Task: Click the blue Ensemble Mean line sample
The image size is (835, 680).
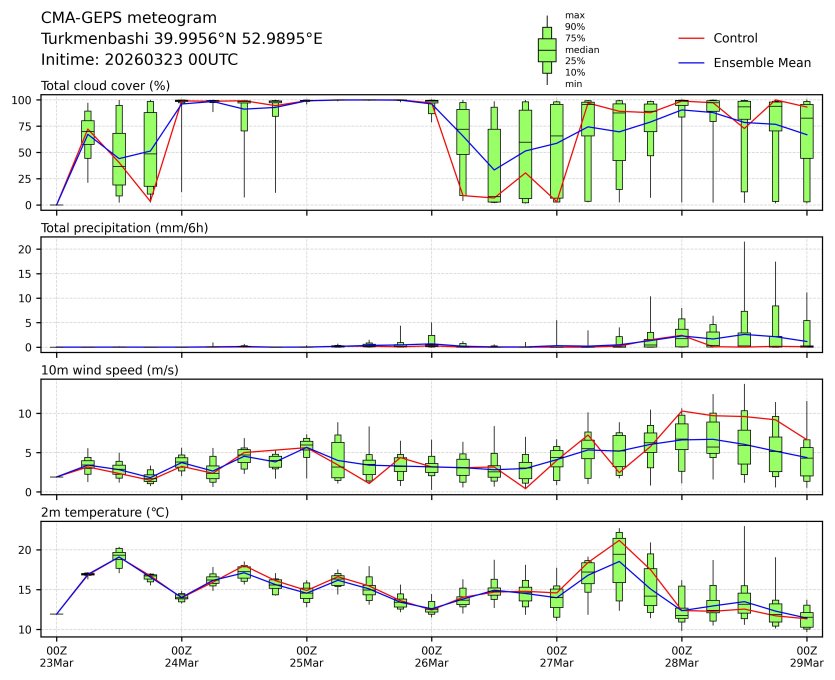Action: pyautogui.click(x=692, y=63)
